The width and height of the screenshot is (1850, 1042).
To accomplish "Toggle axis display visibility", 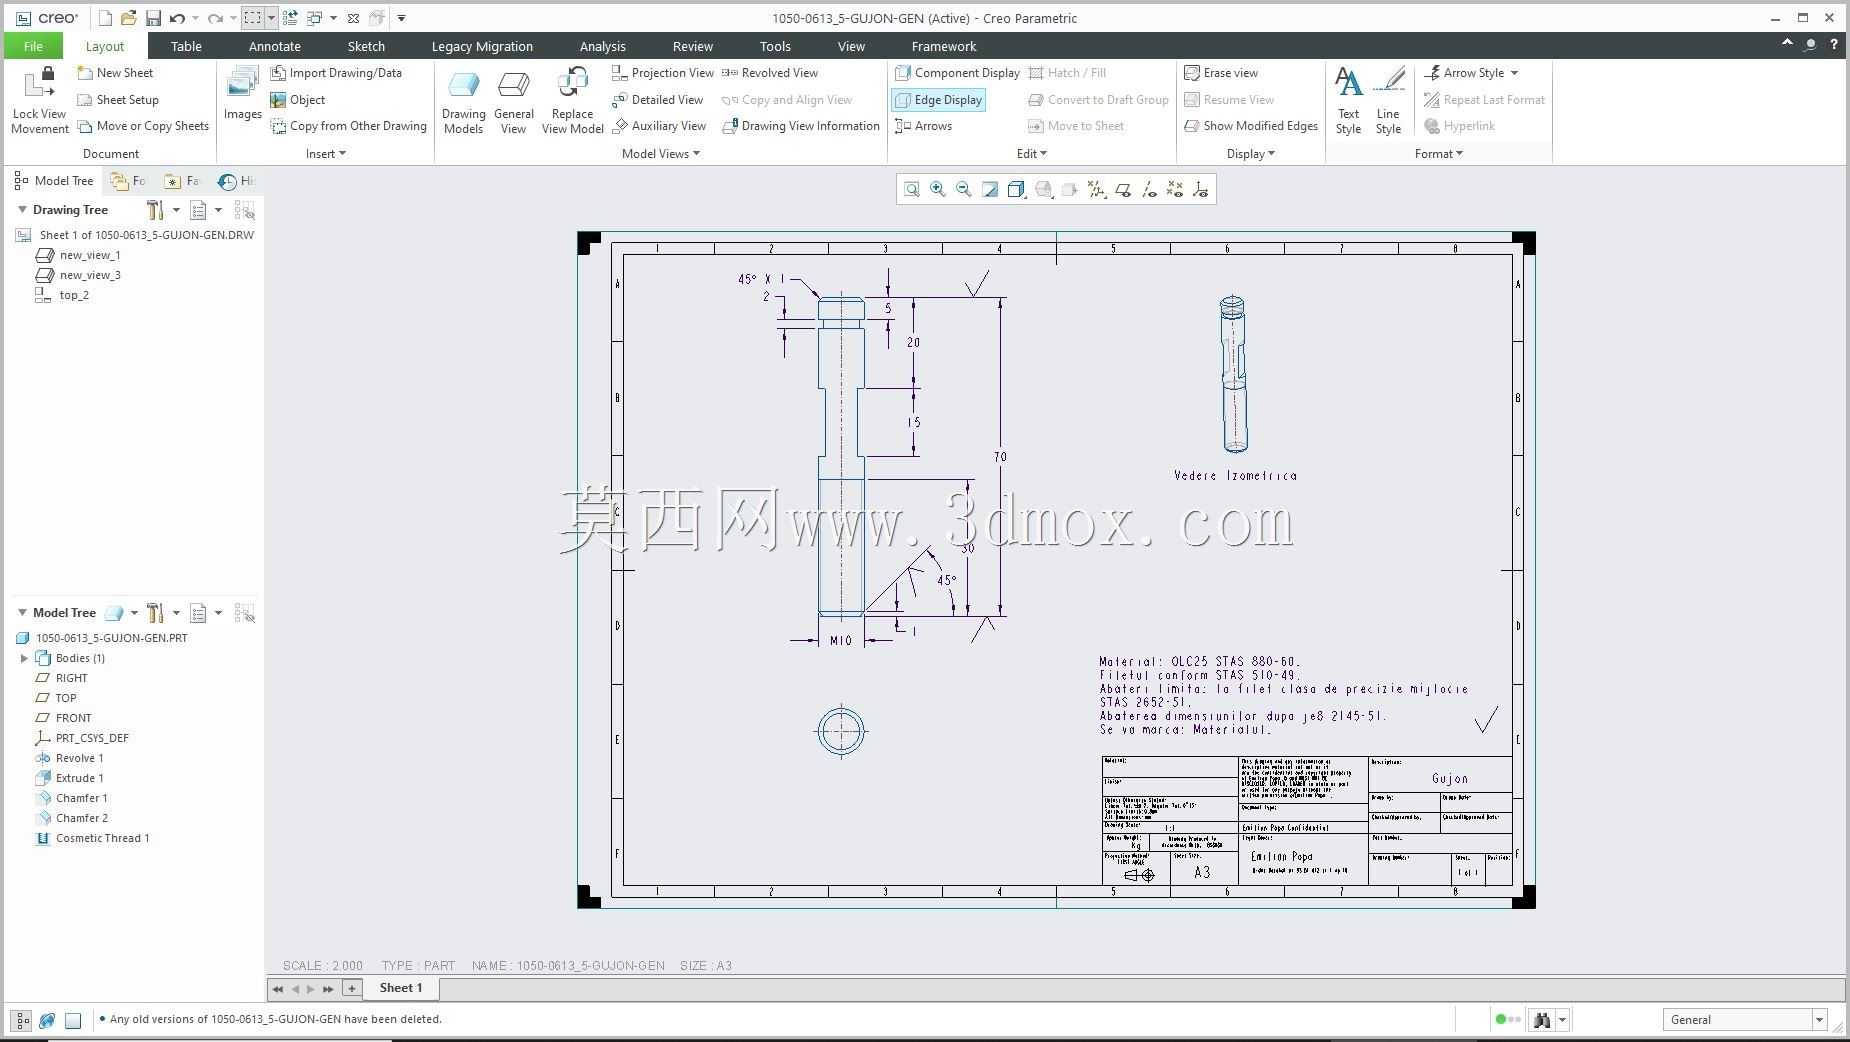I will point(1149,190).
